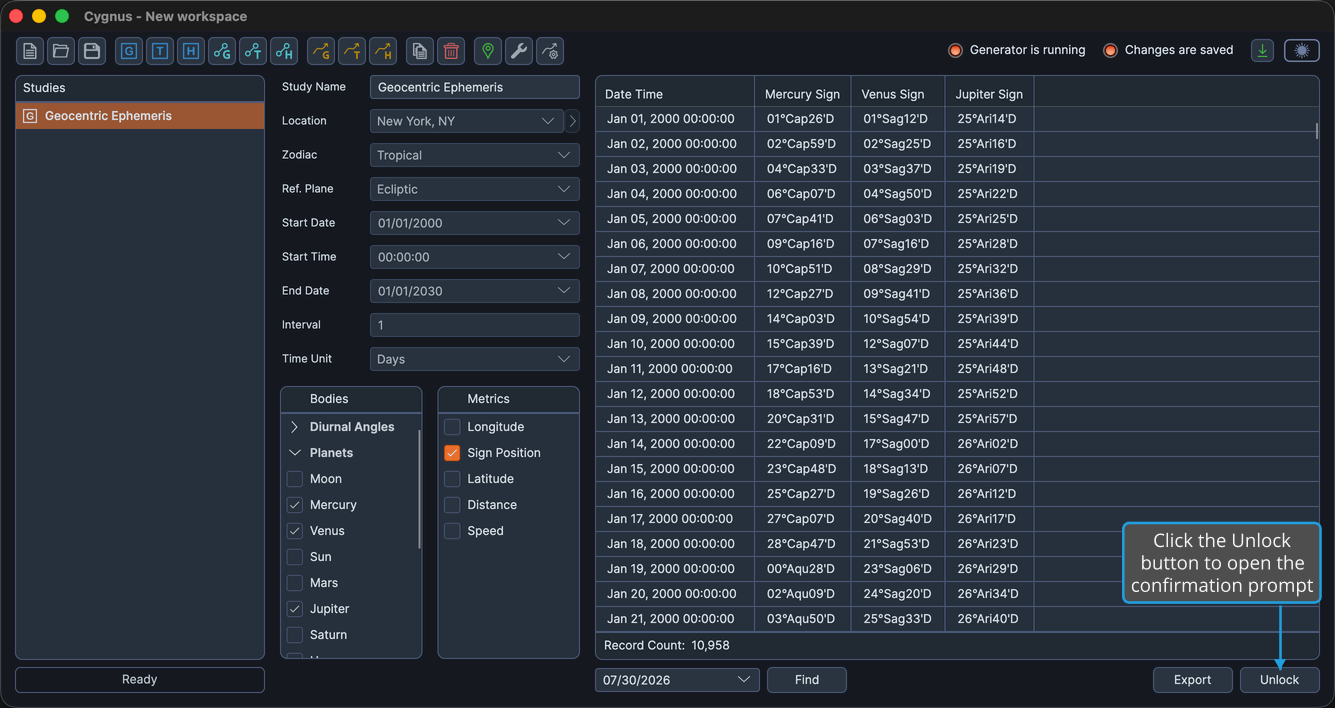Click the Unlock button
The image size is (1335, 708).
(x=1280, y=680)
